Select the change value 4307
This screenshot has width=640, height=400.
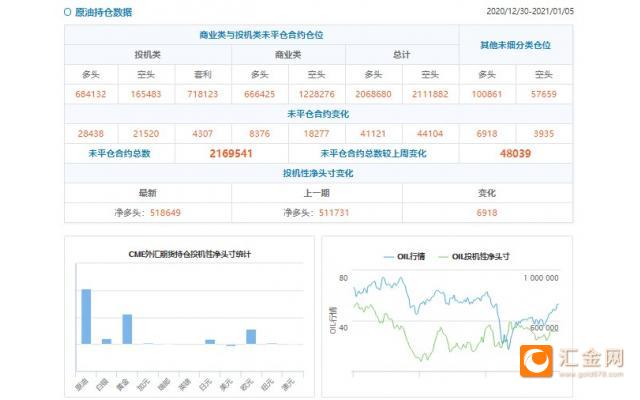coord(202,134)
